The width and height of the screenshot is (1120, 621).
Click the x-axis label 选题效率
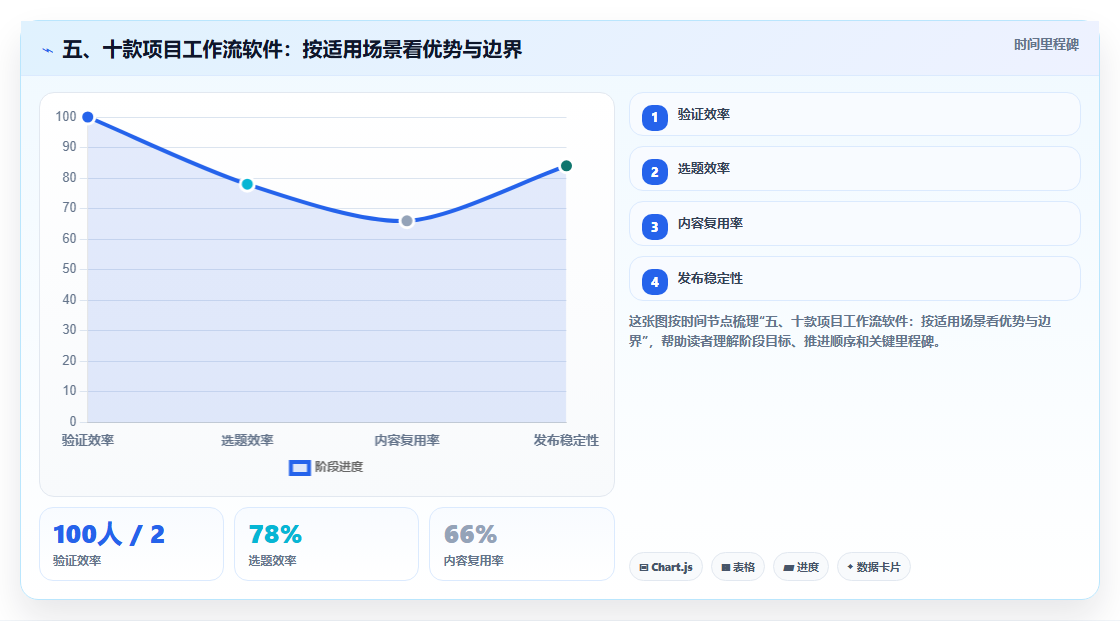coord(247,440)
